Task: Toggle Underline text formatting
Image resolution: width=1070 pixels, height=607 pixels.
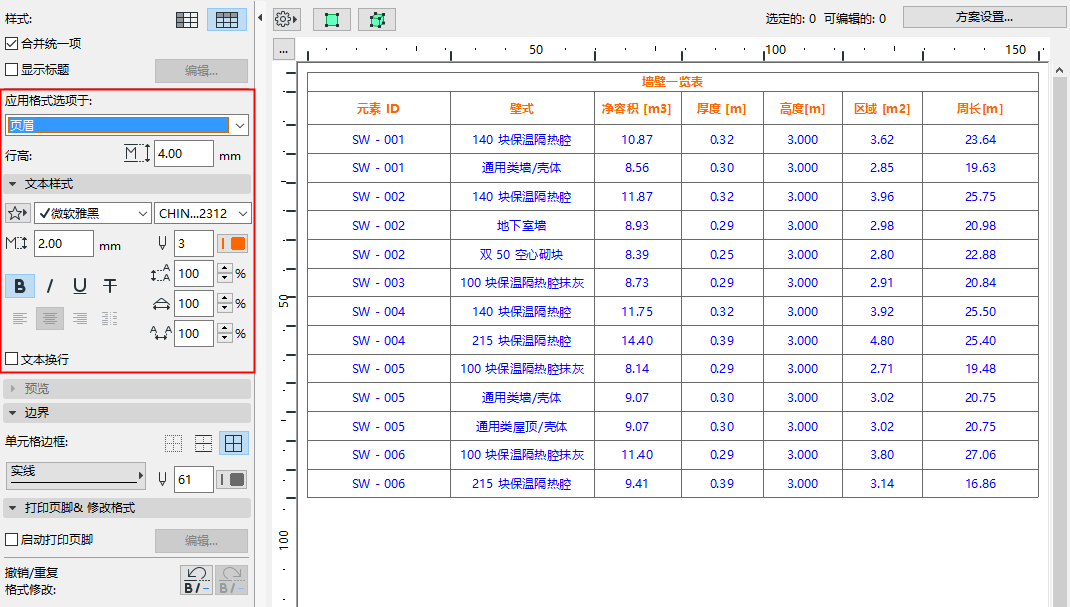Action: (x=80, y=286)
